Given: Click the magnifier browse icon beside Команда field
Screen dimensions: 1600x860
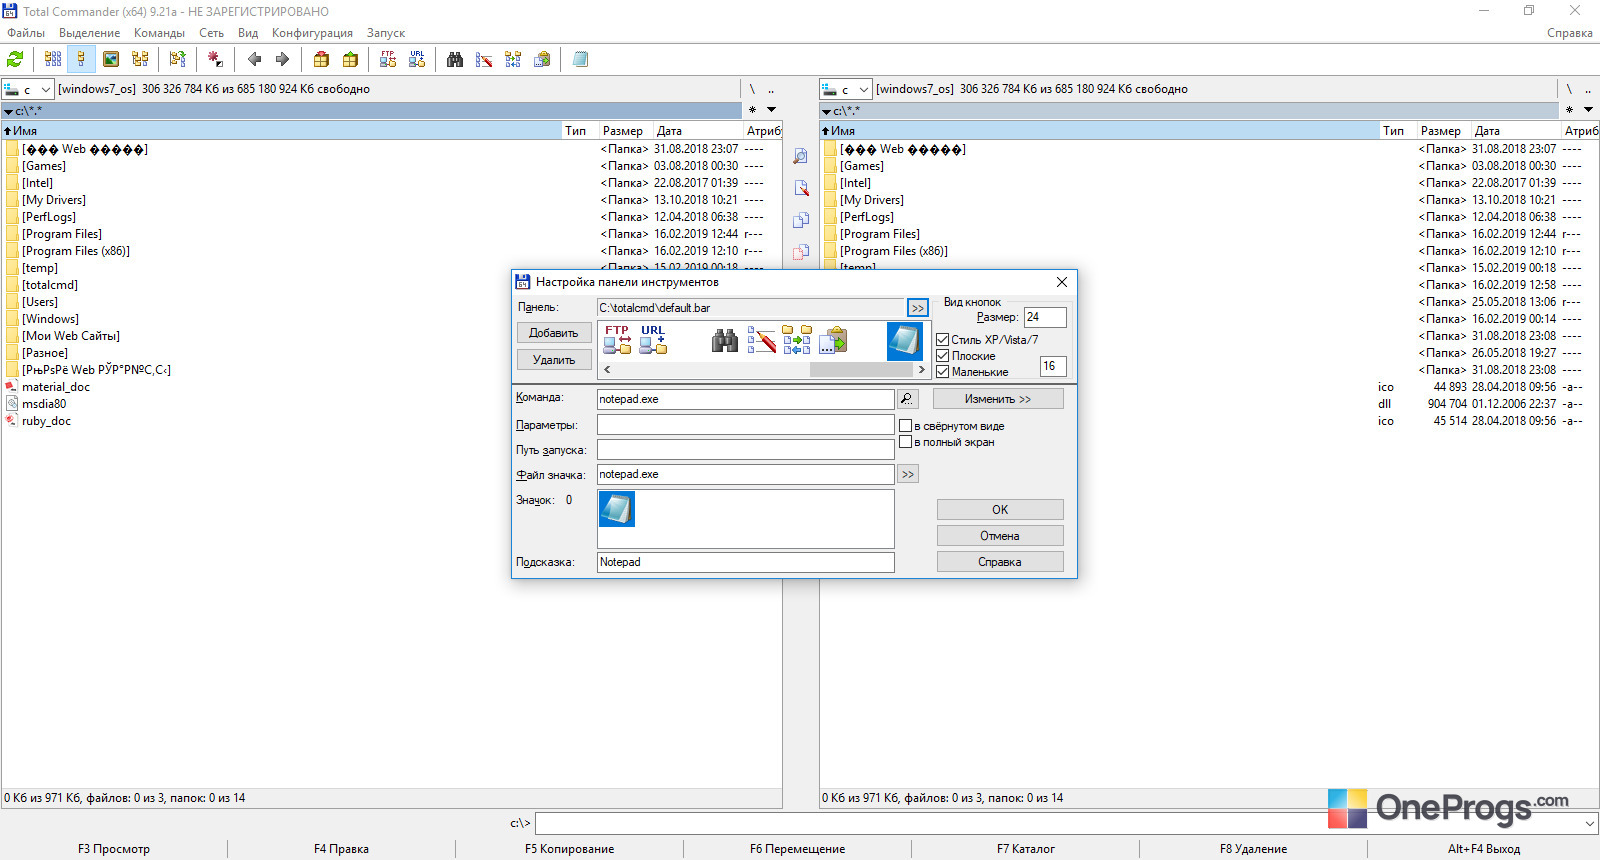Looking at the screenshot, I should coord(907,399).
